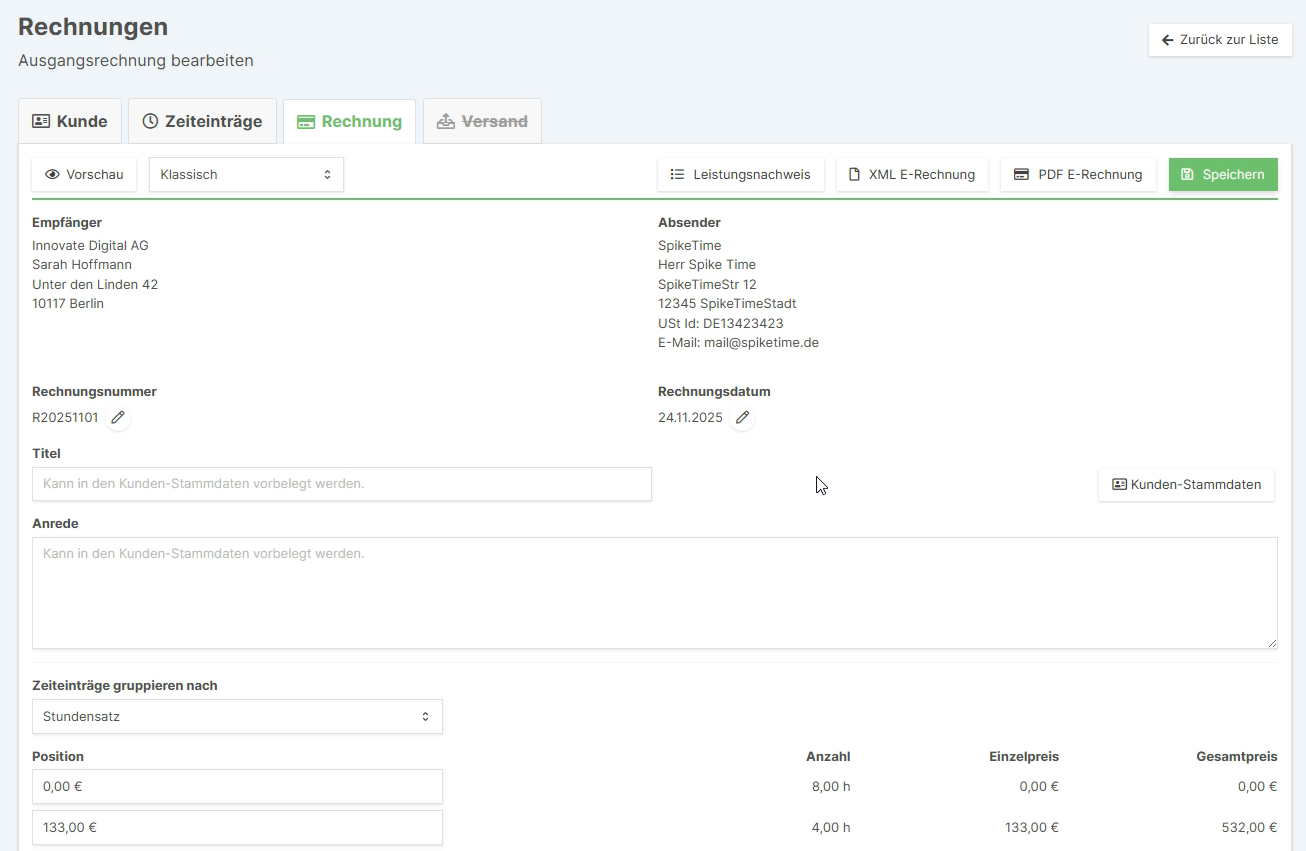Click the Anrede textarea resize handle
The height and width of the screenshot is (851, 1306).
point(1271,642)
